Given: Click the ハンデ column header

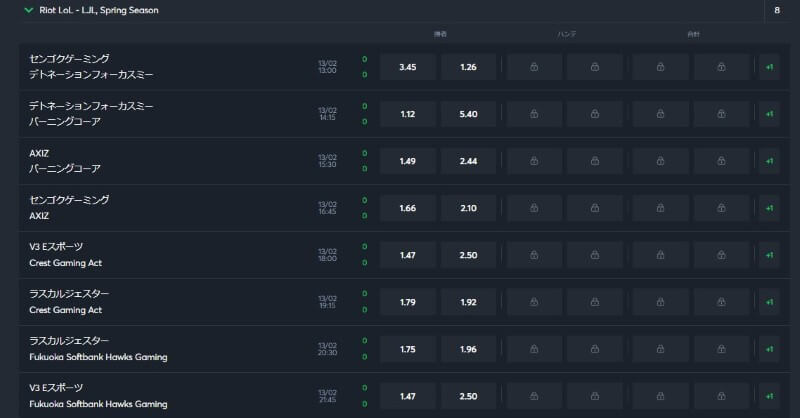Looking at the screenshot, I should pyautogui.click(x=566, y=34).
